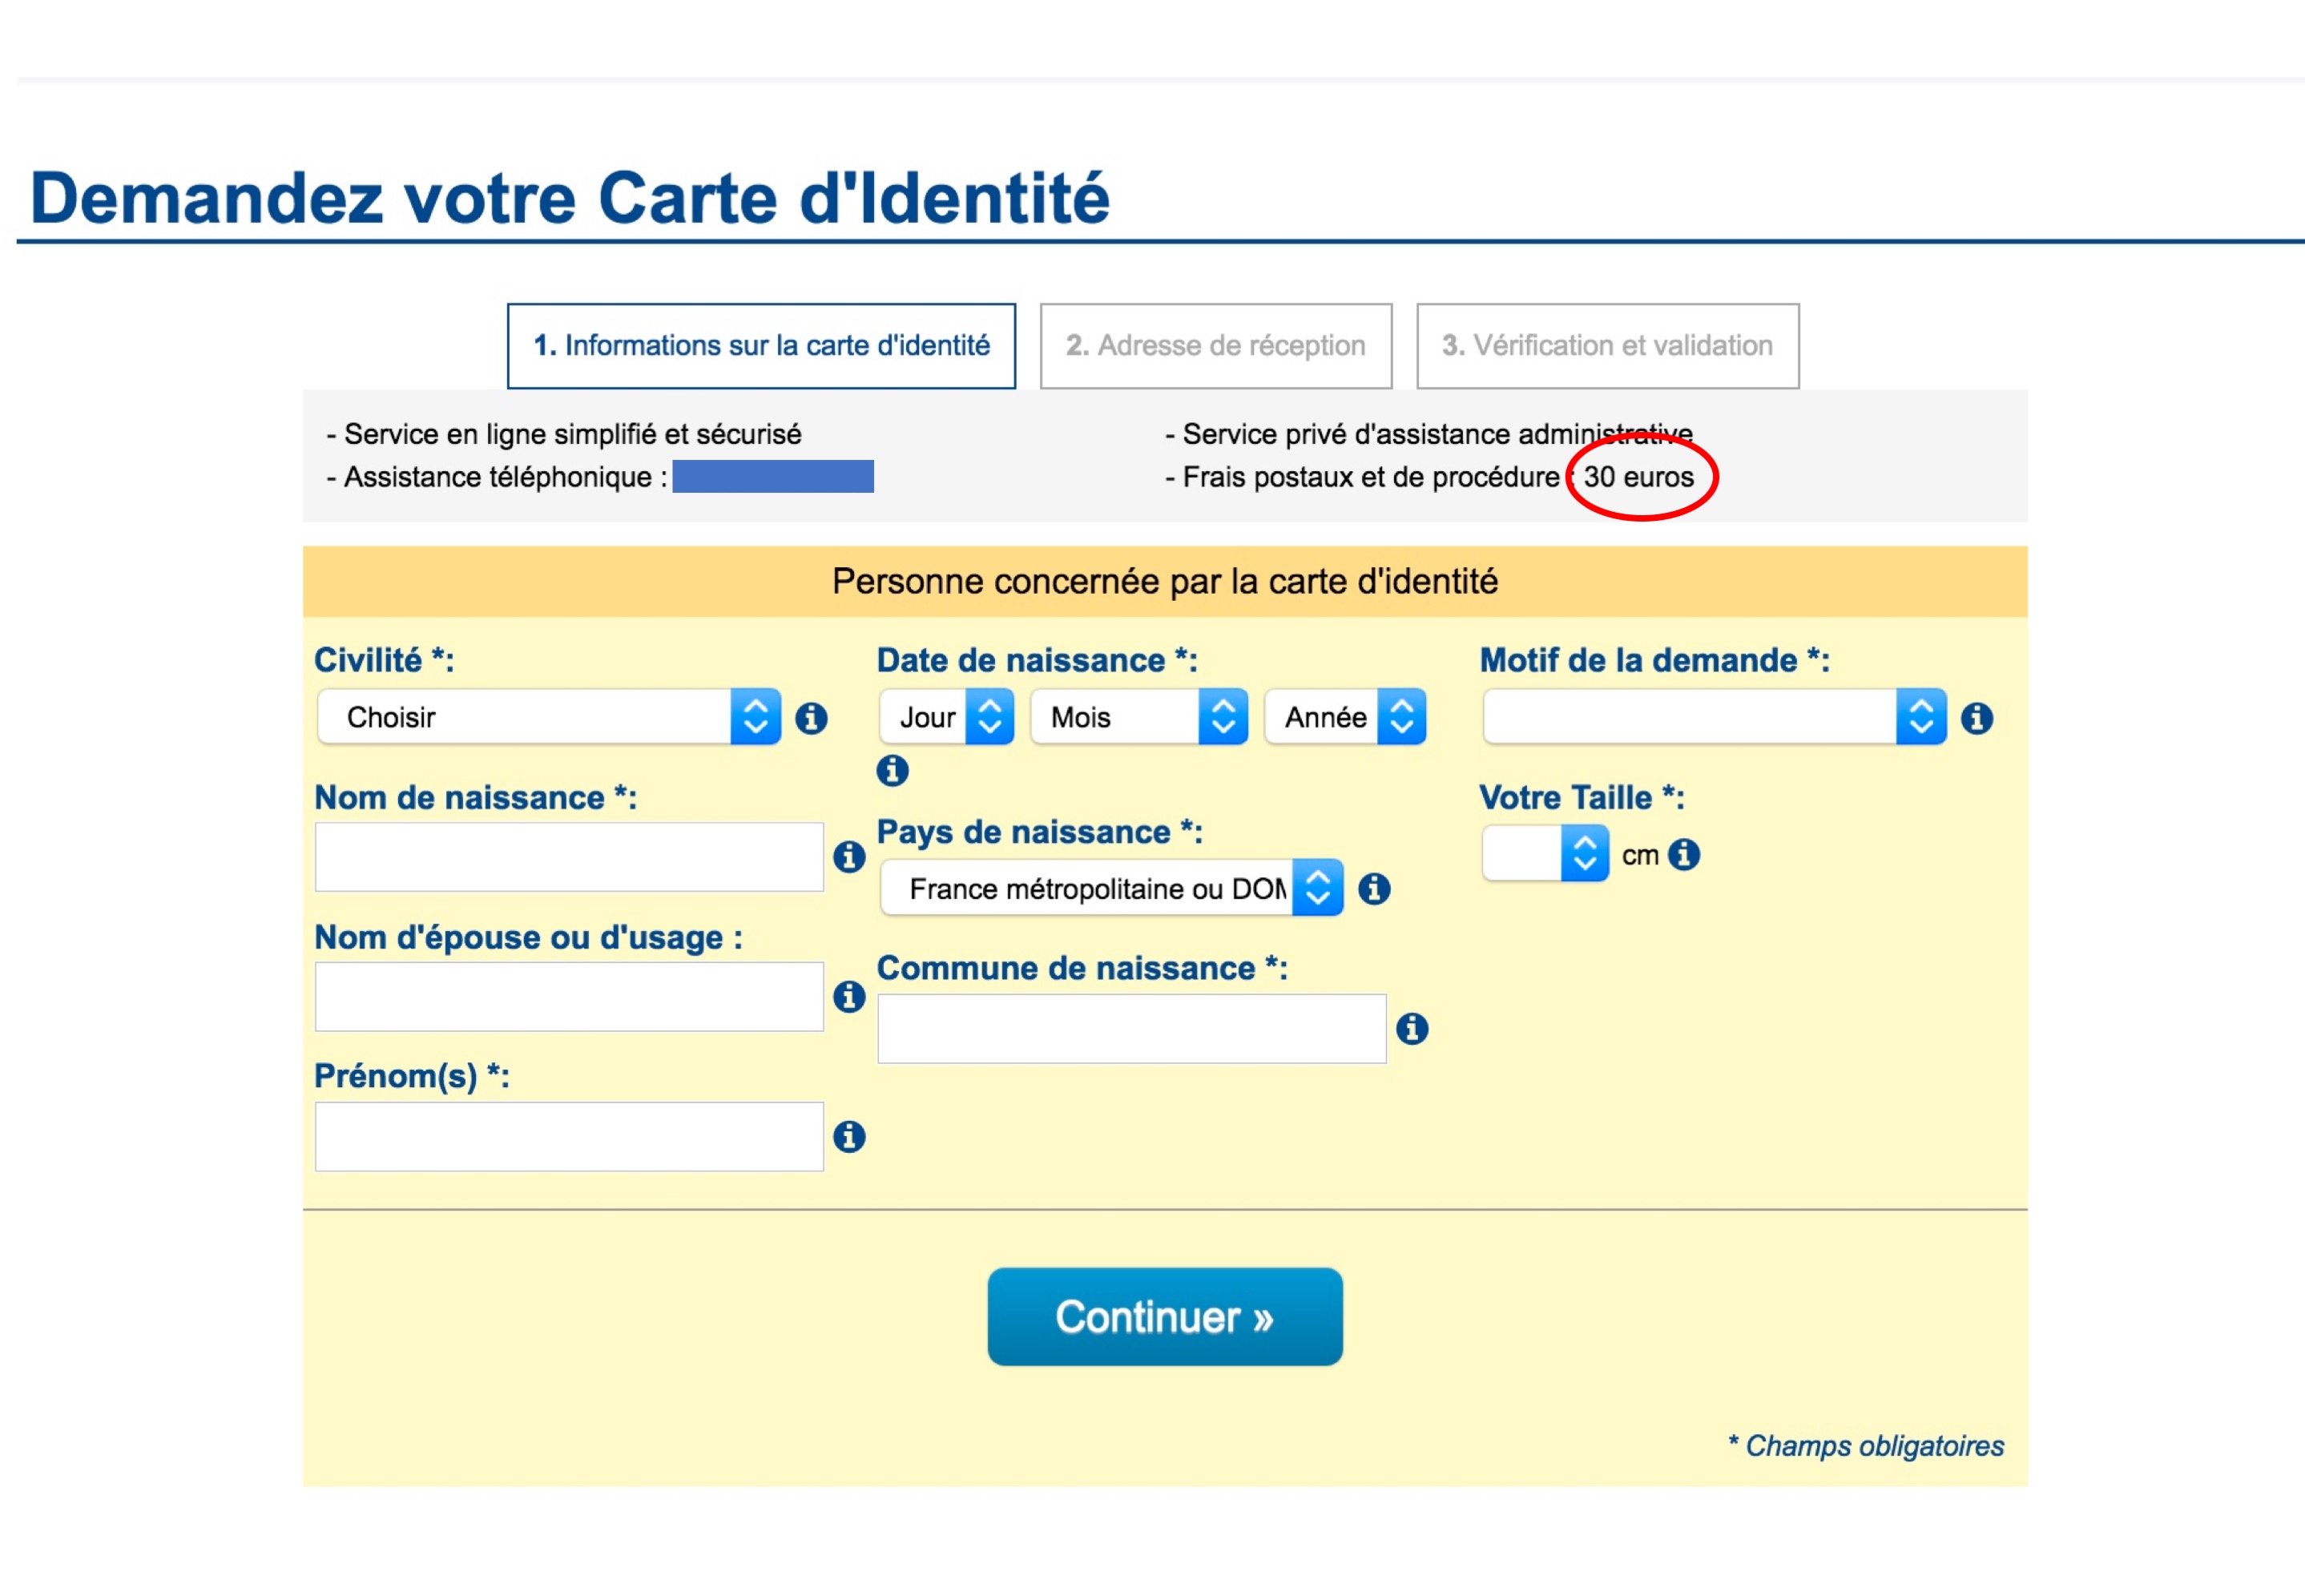This screenshot has width=2305, height=1596.
Task: Click the 'Votre Taille *:' label
Action: click(1582, 797)
